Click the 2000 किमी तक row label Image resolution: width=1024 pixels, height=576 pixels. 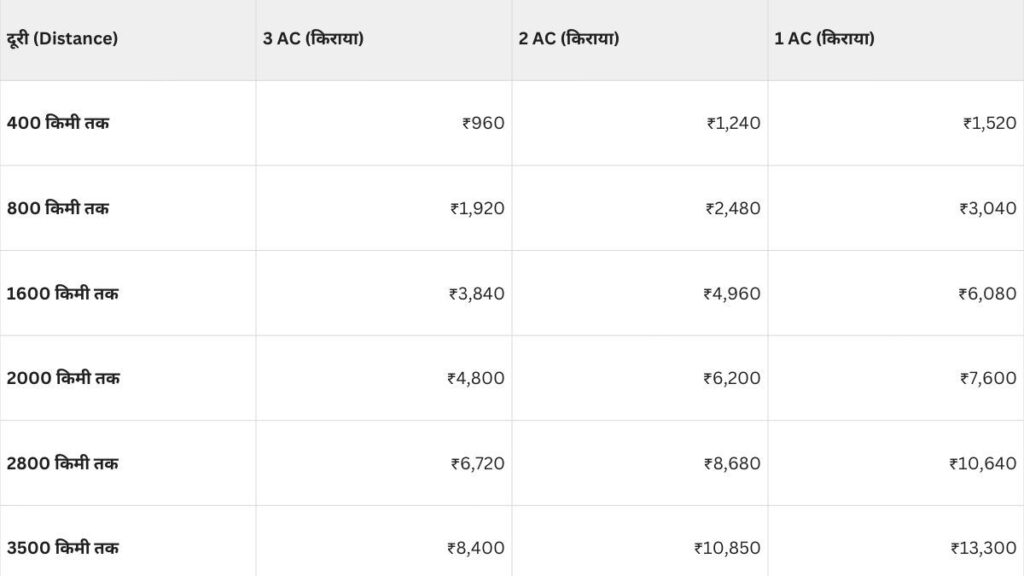pyautogui.click(x=63, y=378)
